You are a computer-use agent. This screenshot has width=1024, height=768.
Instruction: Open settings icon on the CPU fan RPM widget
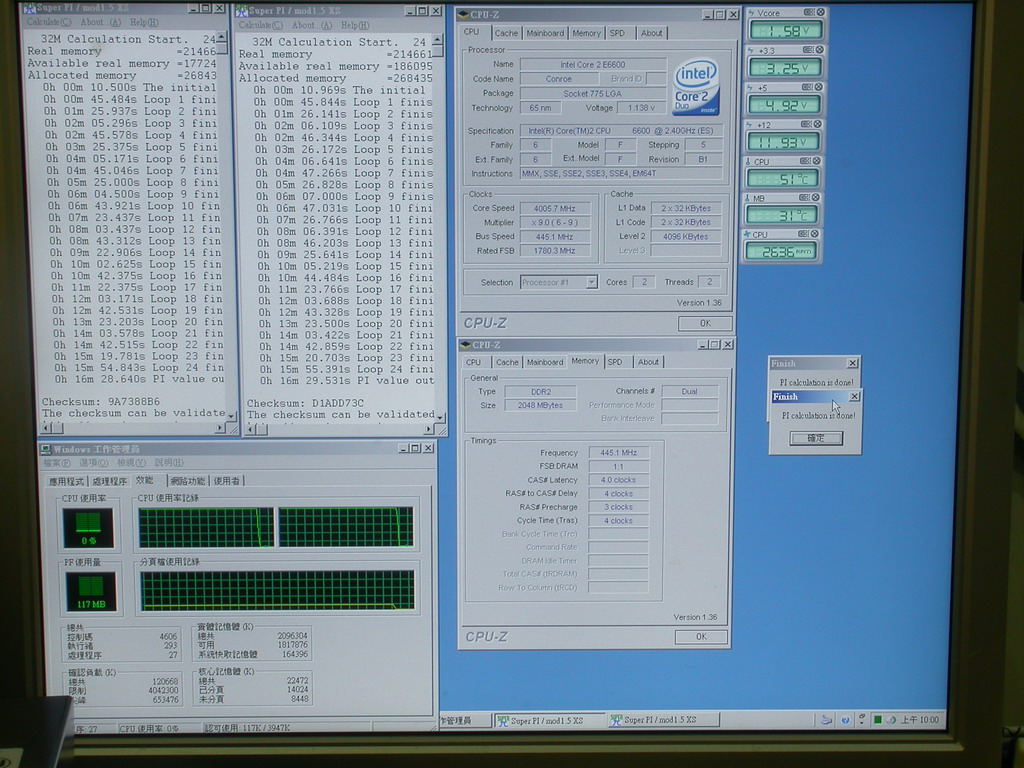[x=804, y=234]
